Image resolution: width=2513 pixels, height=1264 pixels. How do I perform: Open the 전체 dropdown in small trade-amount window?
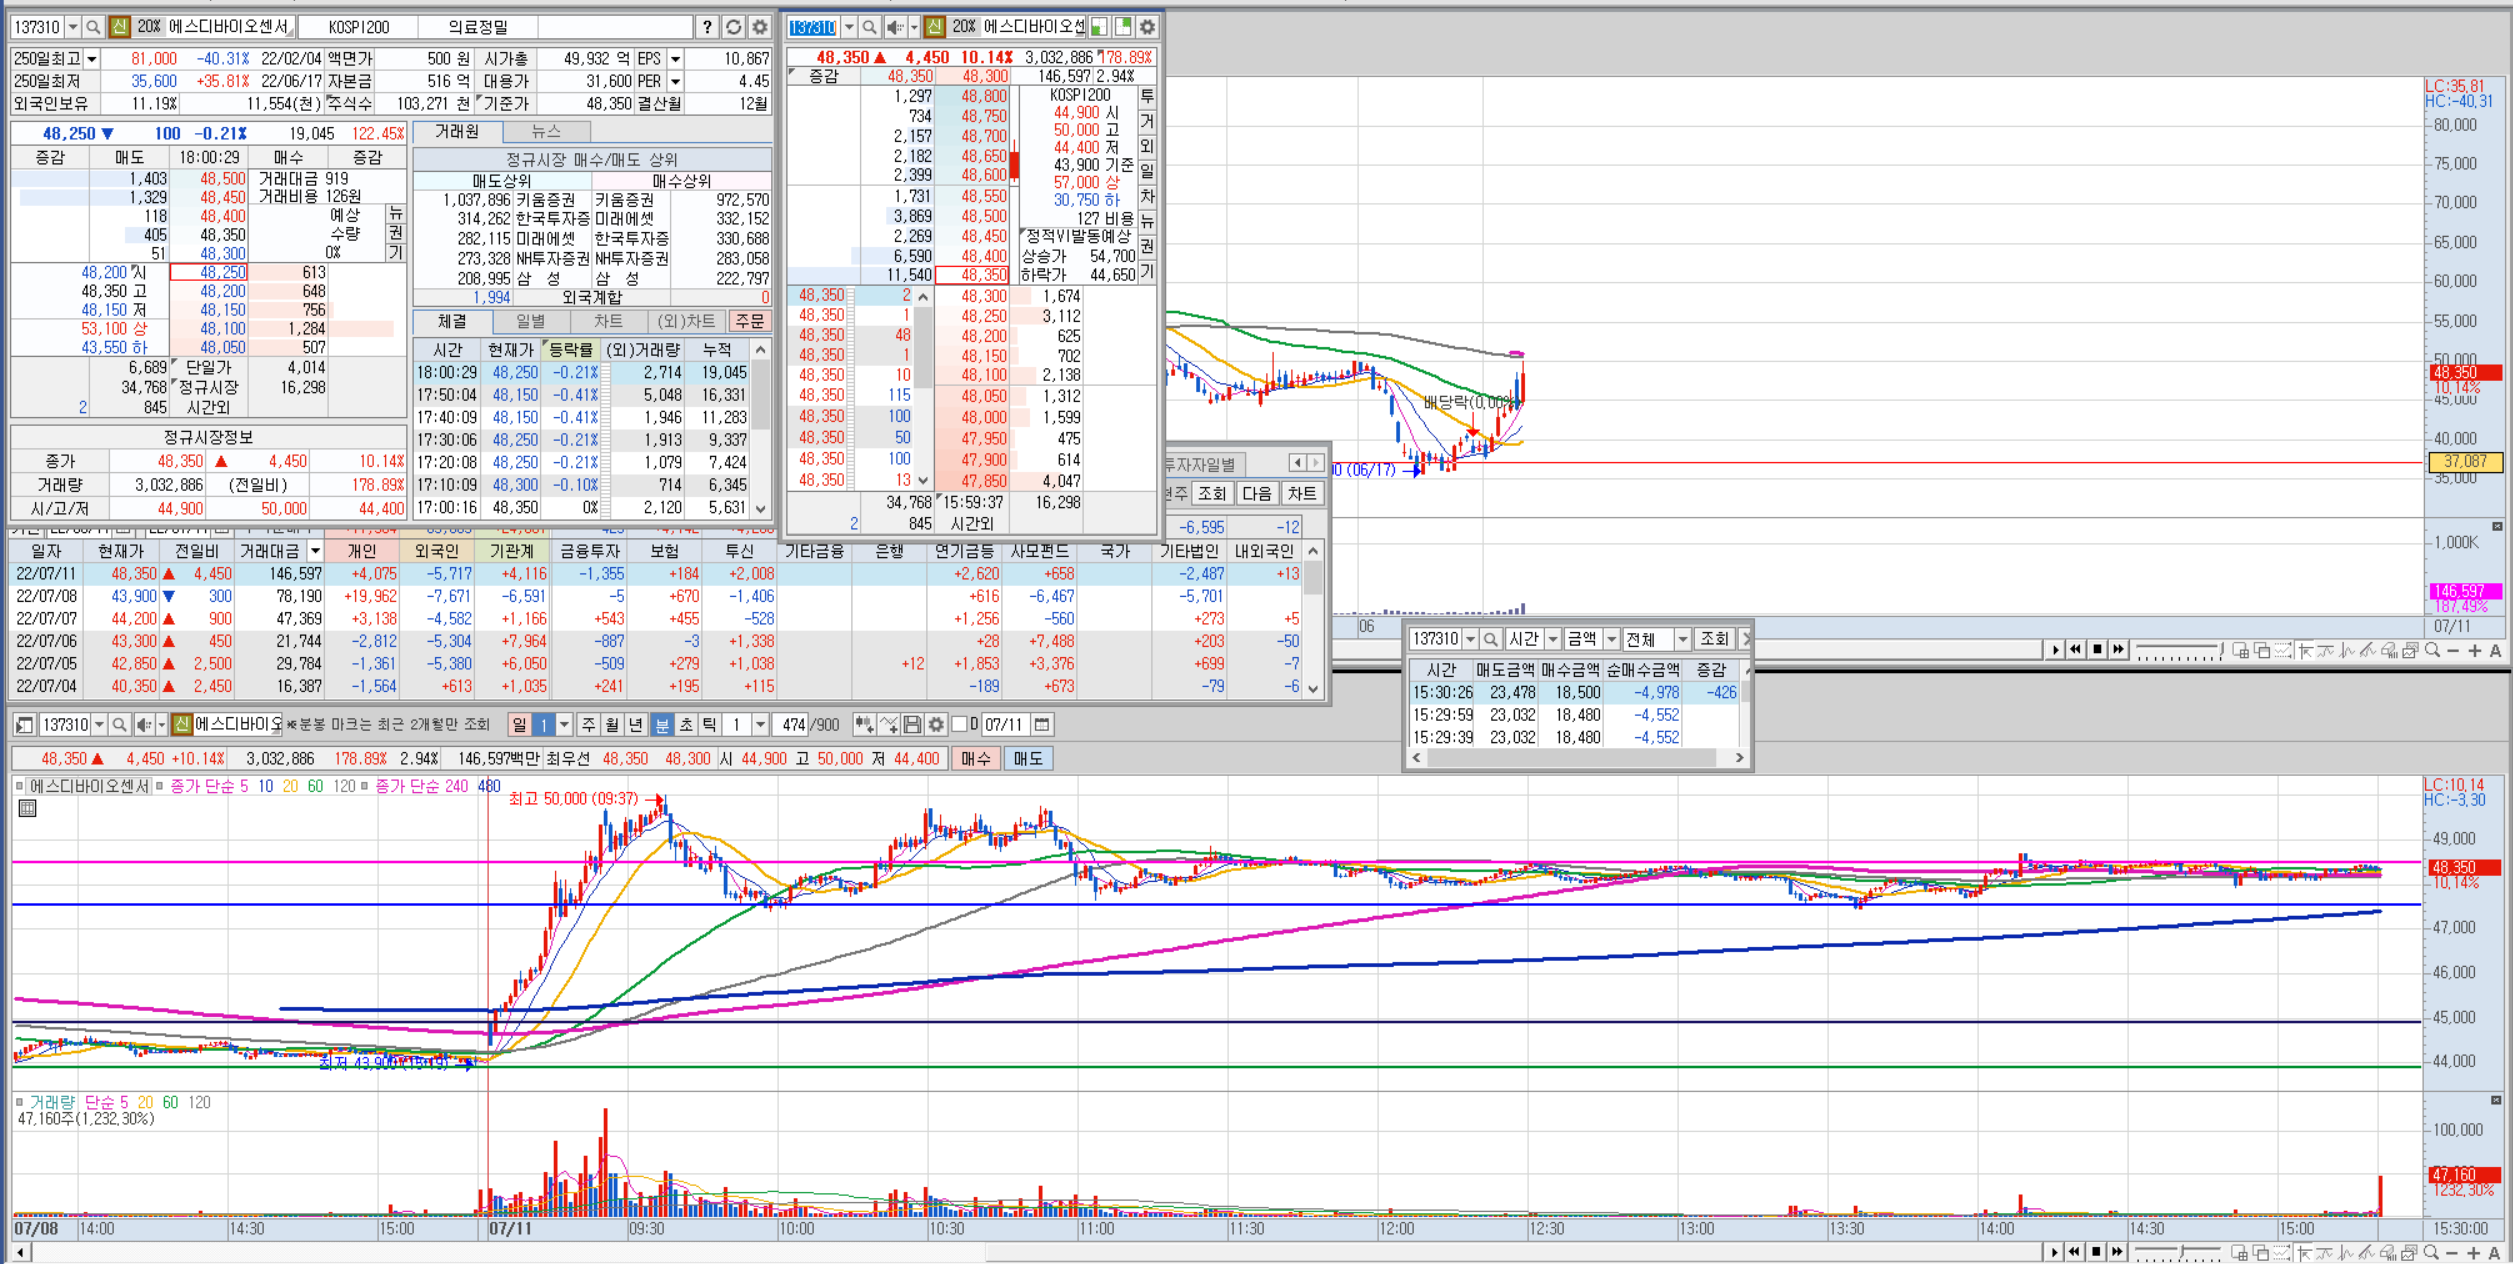point(1683,639)
